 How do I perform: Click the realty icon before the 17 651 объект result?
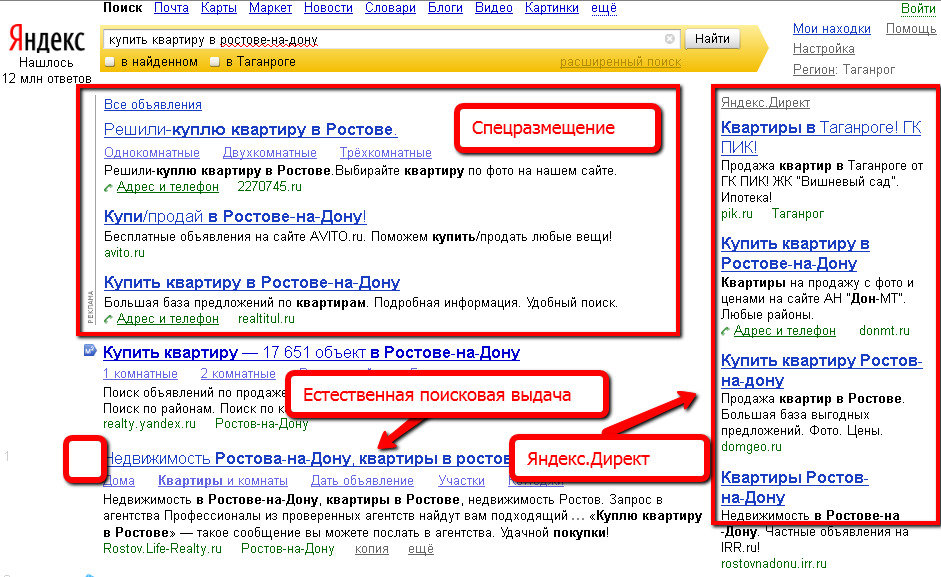[x=90, y=350]
